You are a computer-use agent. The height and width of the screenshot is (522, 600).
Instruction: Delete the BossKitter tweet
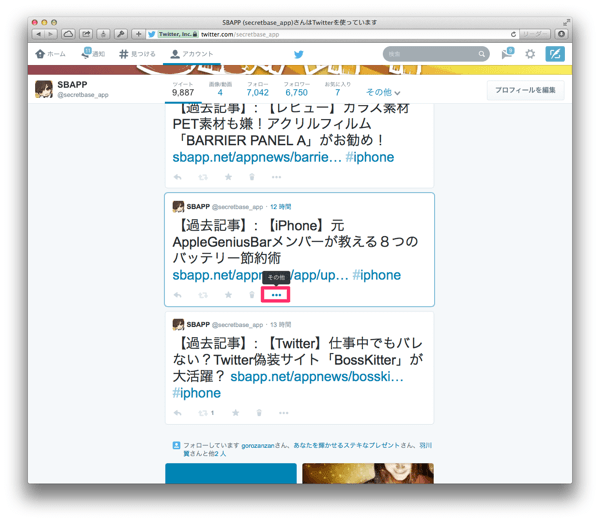(x=259, y=413)
